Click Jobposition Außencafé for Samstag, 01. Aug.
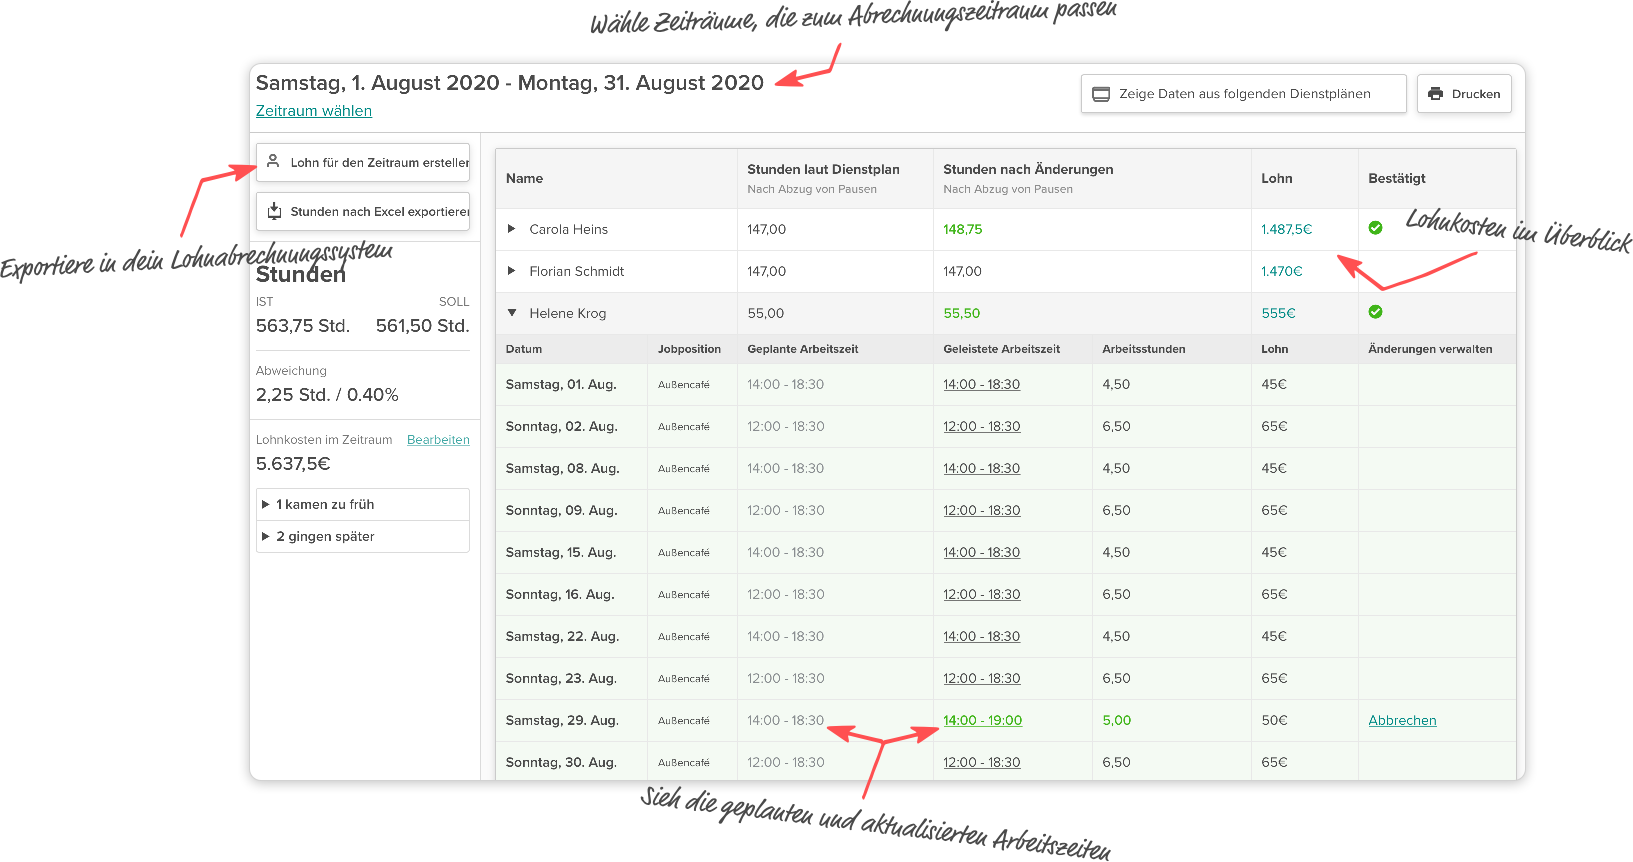This screenshot has height=862, width=1633. pyautogui.click(x=683, y=385)
